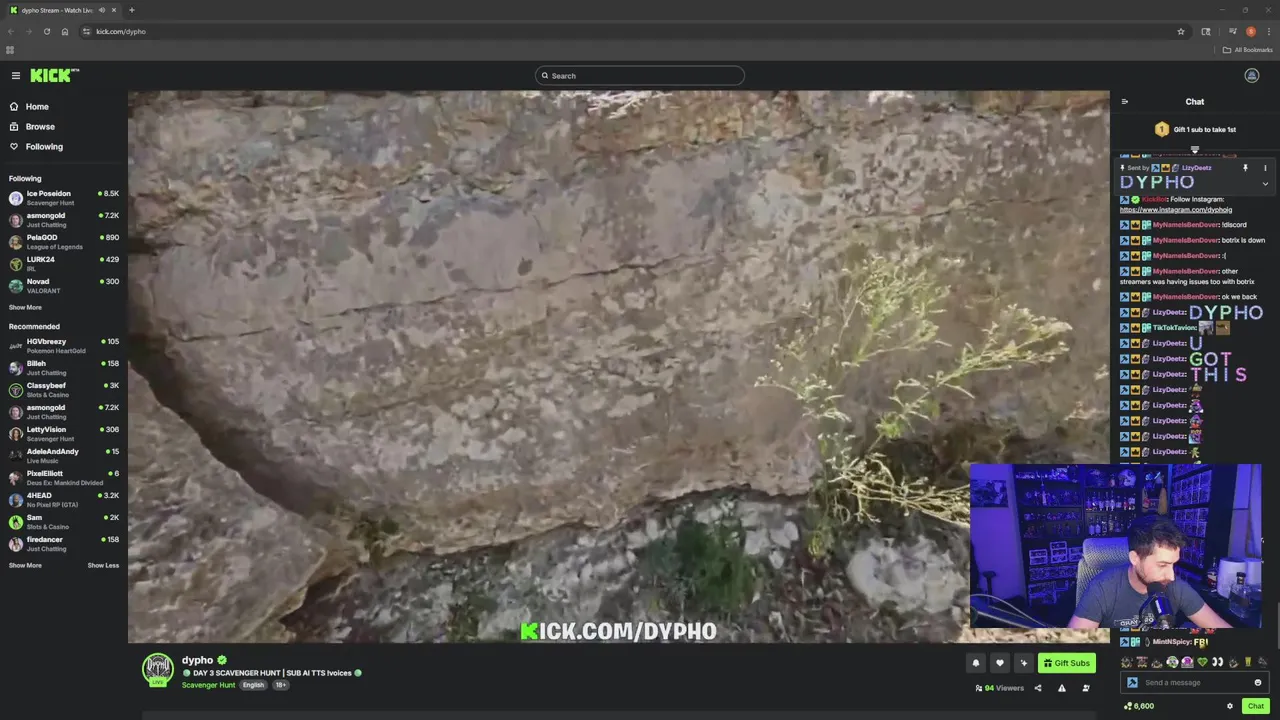Screen dimensions: 1280x720
Task: Reload the page in browser
Action: [46, 31]
